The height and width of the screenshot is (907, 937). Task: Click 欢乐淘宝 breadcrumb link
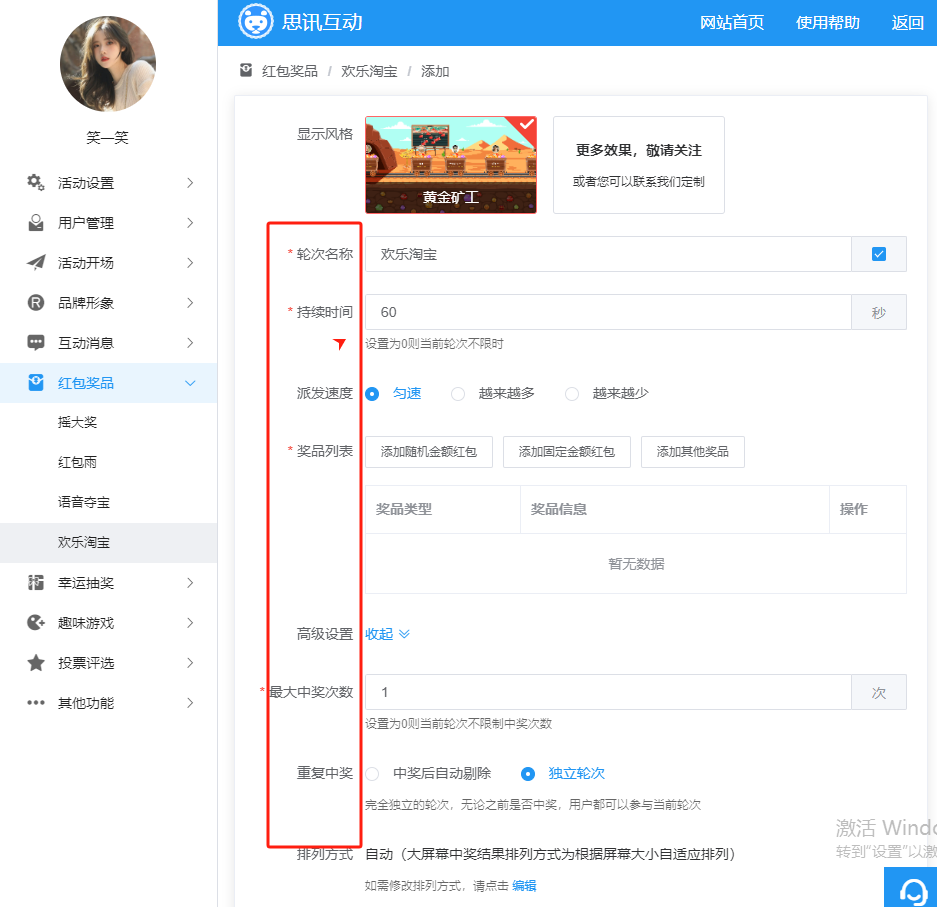coord(369,71)
